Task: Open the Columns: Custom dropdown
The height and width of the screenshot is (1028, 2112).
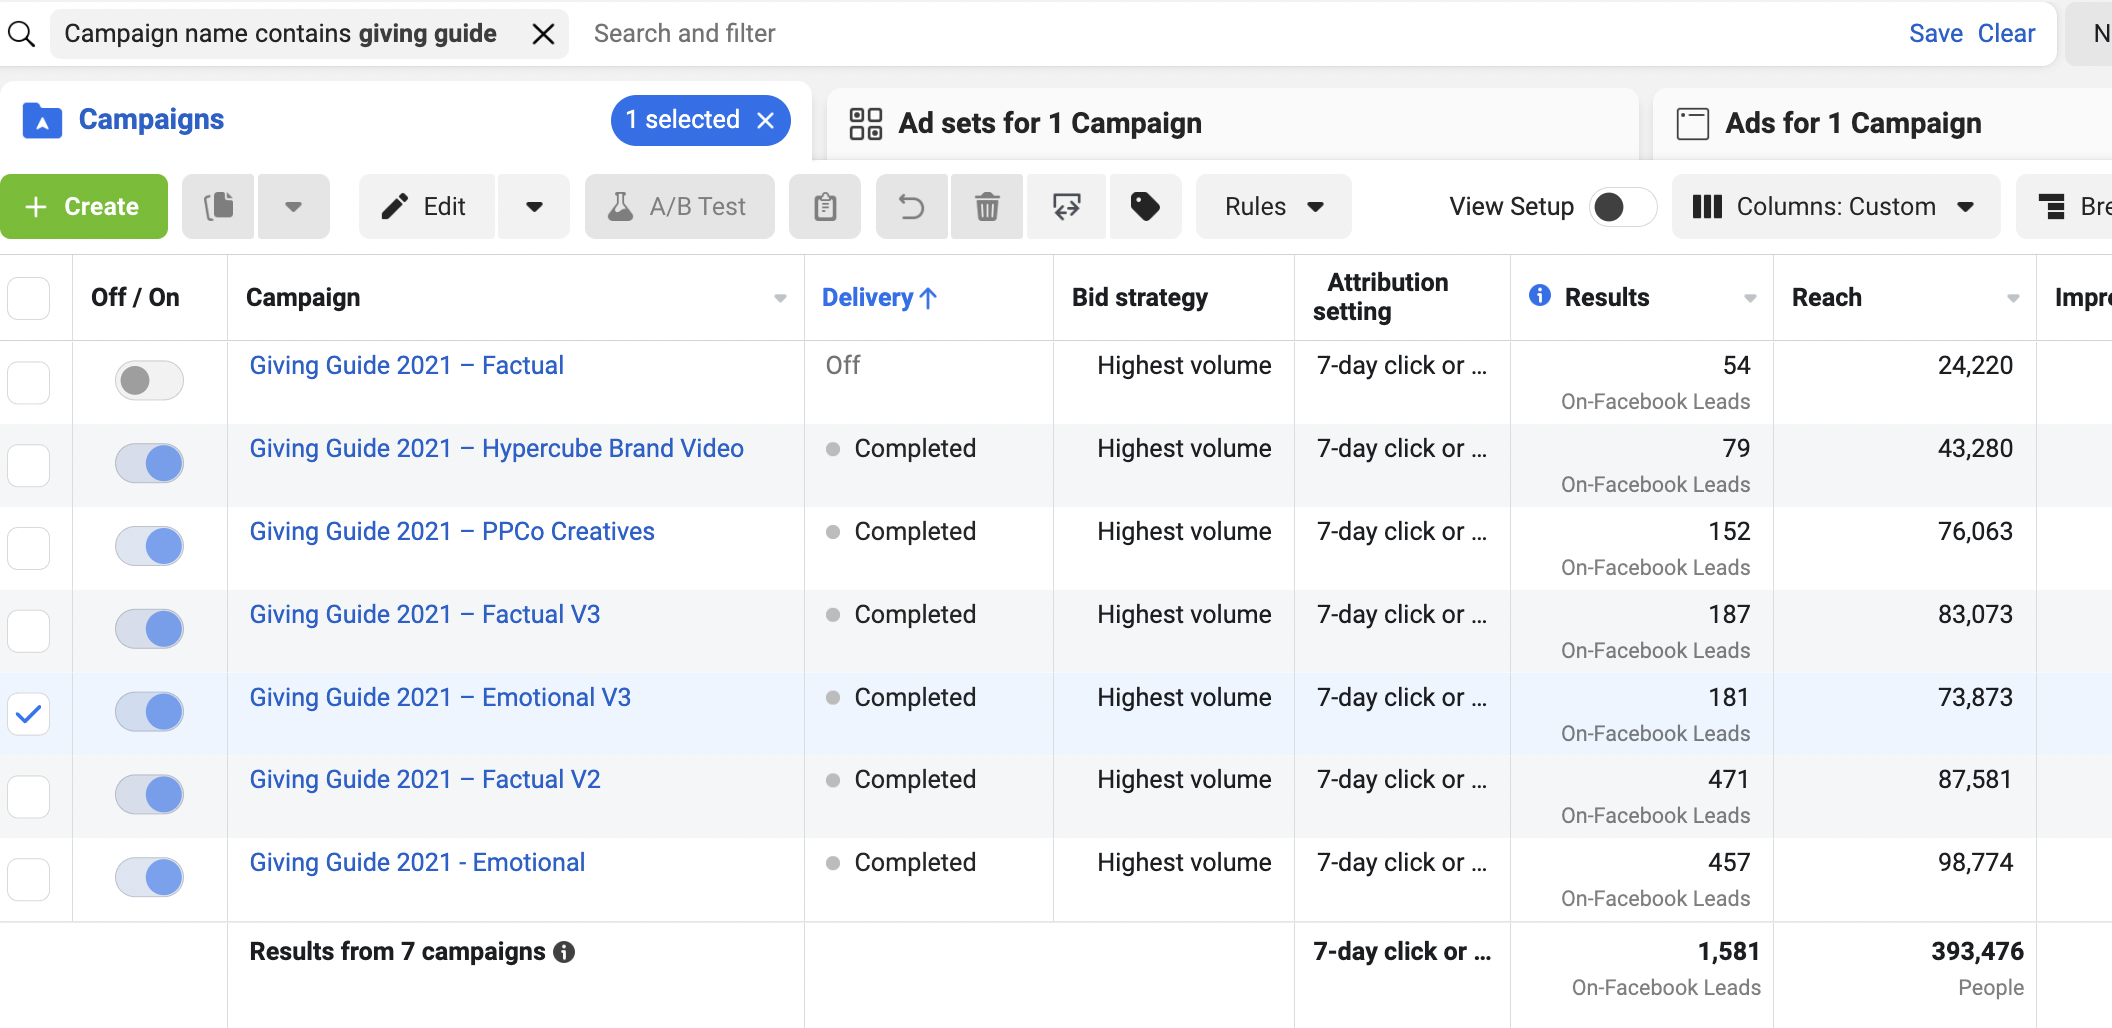Action: point(1835,207)
